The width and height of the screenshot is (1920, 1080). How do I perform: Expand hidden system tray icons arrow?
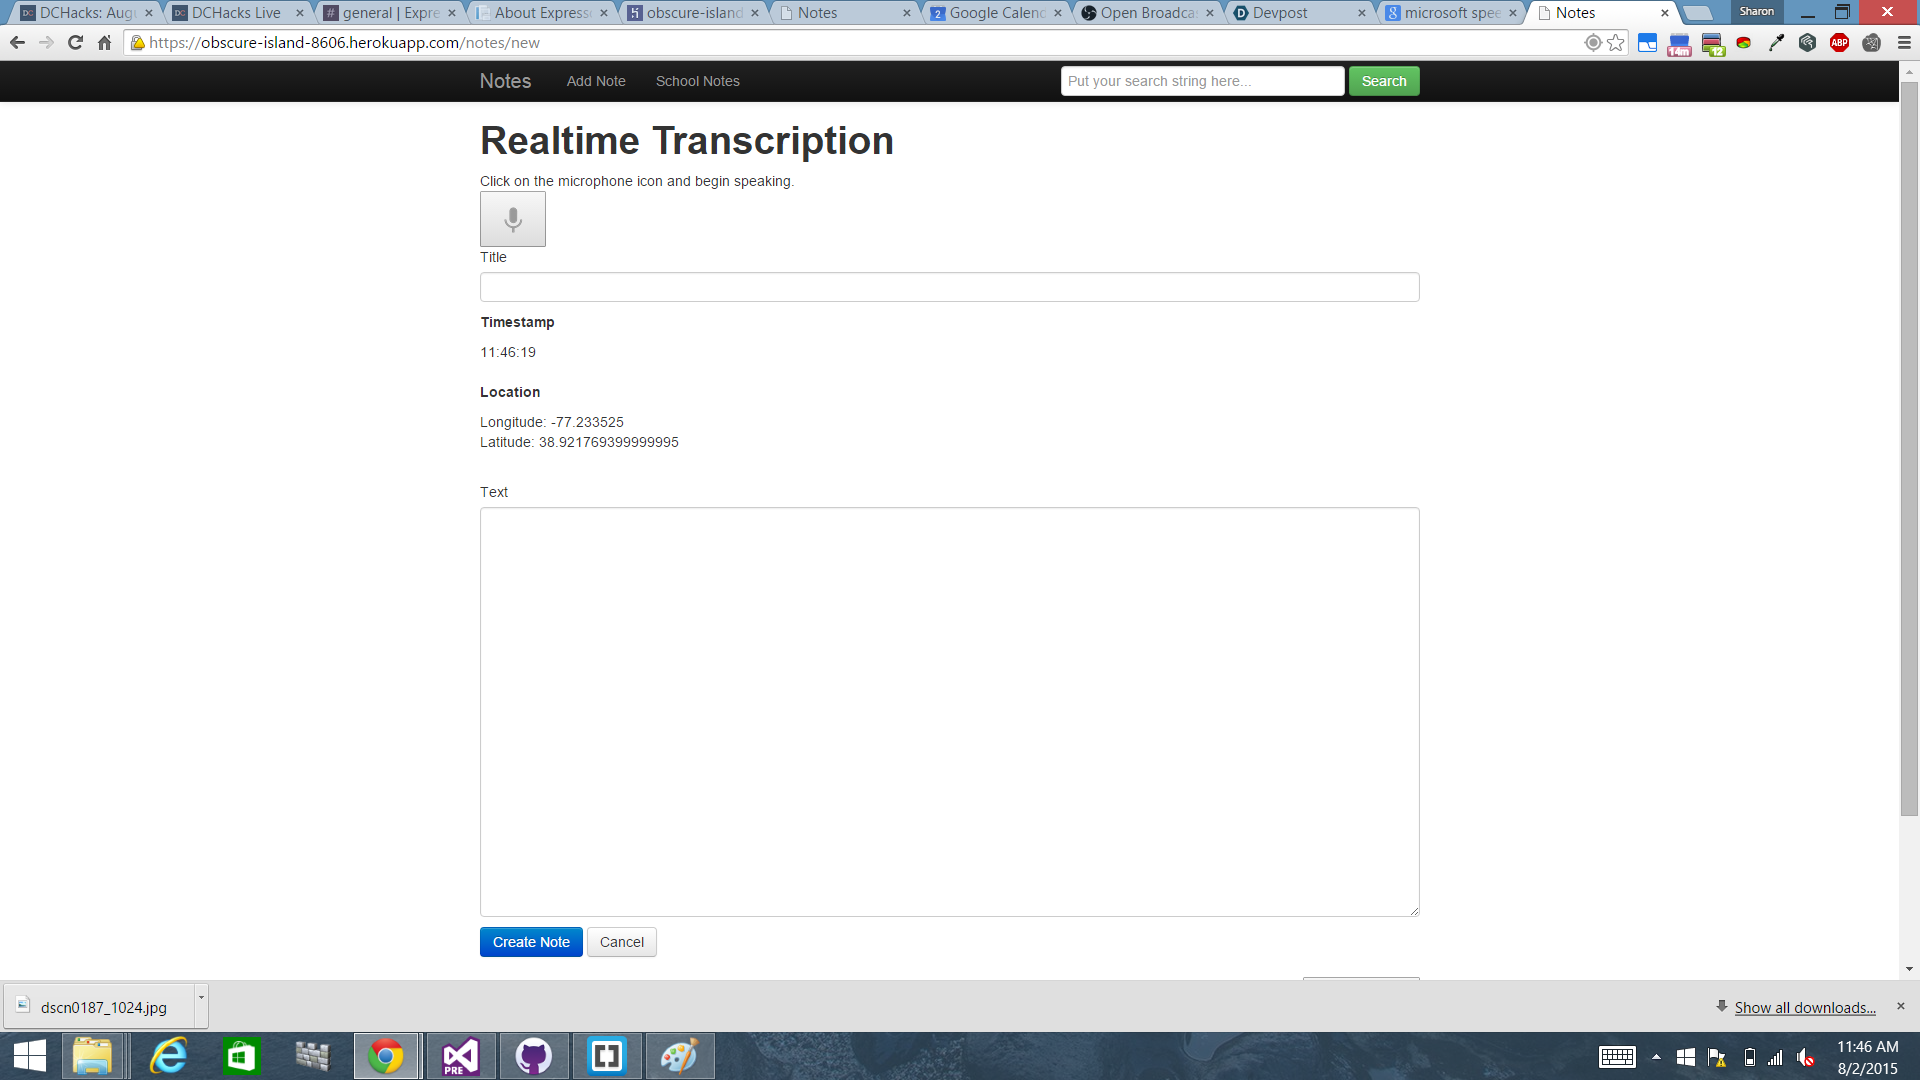pyautogui.click(x=1656, y=1057)
